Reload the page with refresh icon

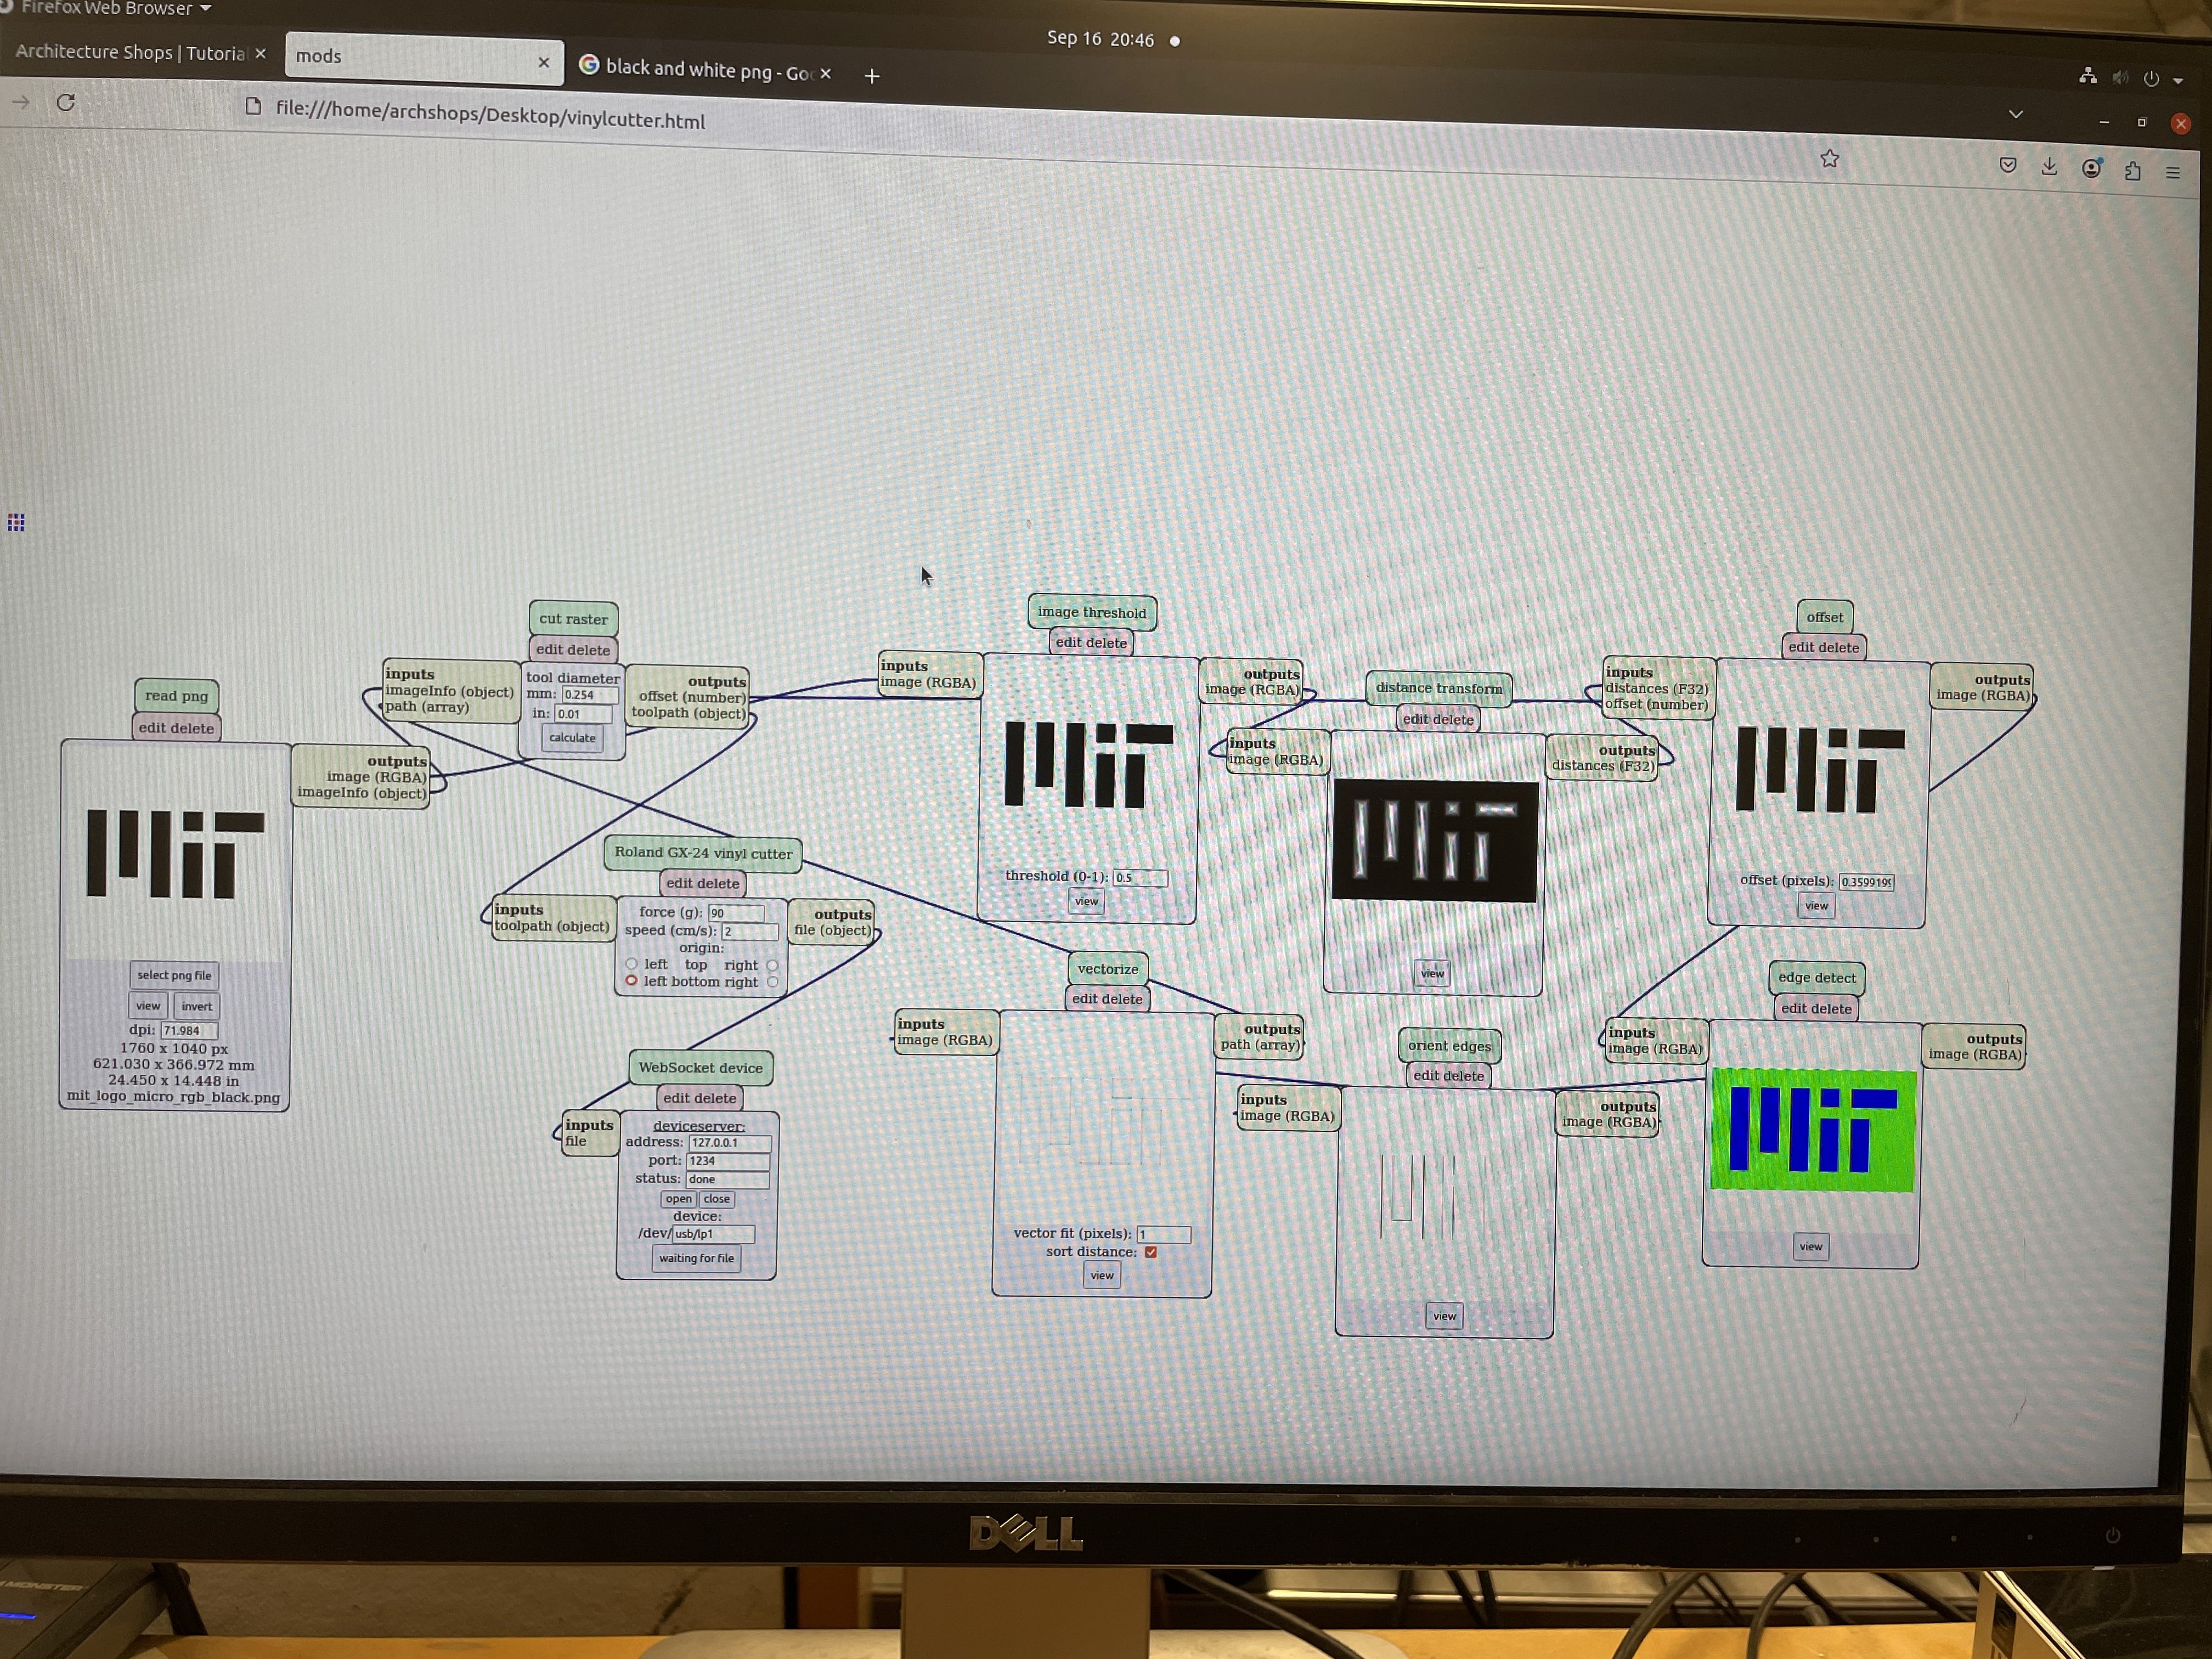pos(66,102)
